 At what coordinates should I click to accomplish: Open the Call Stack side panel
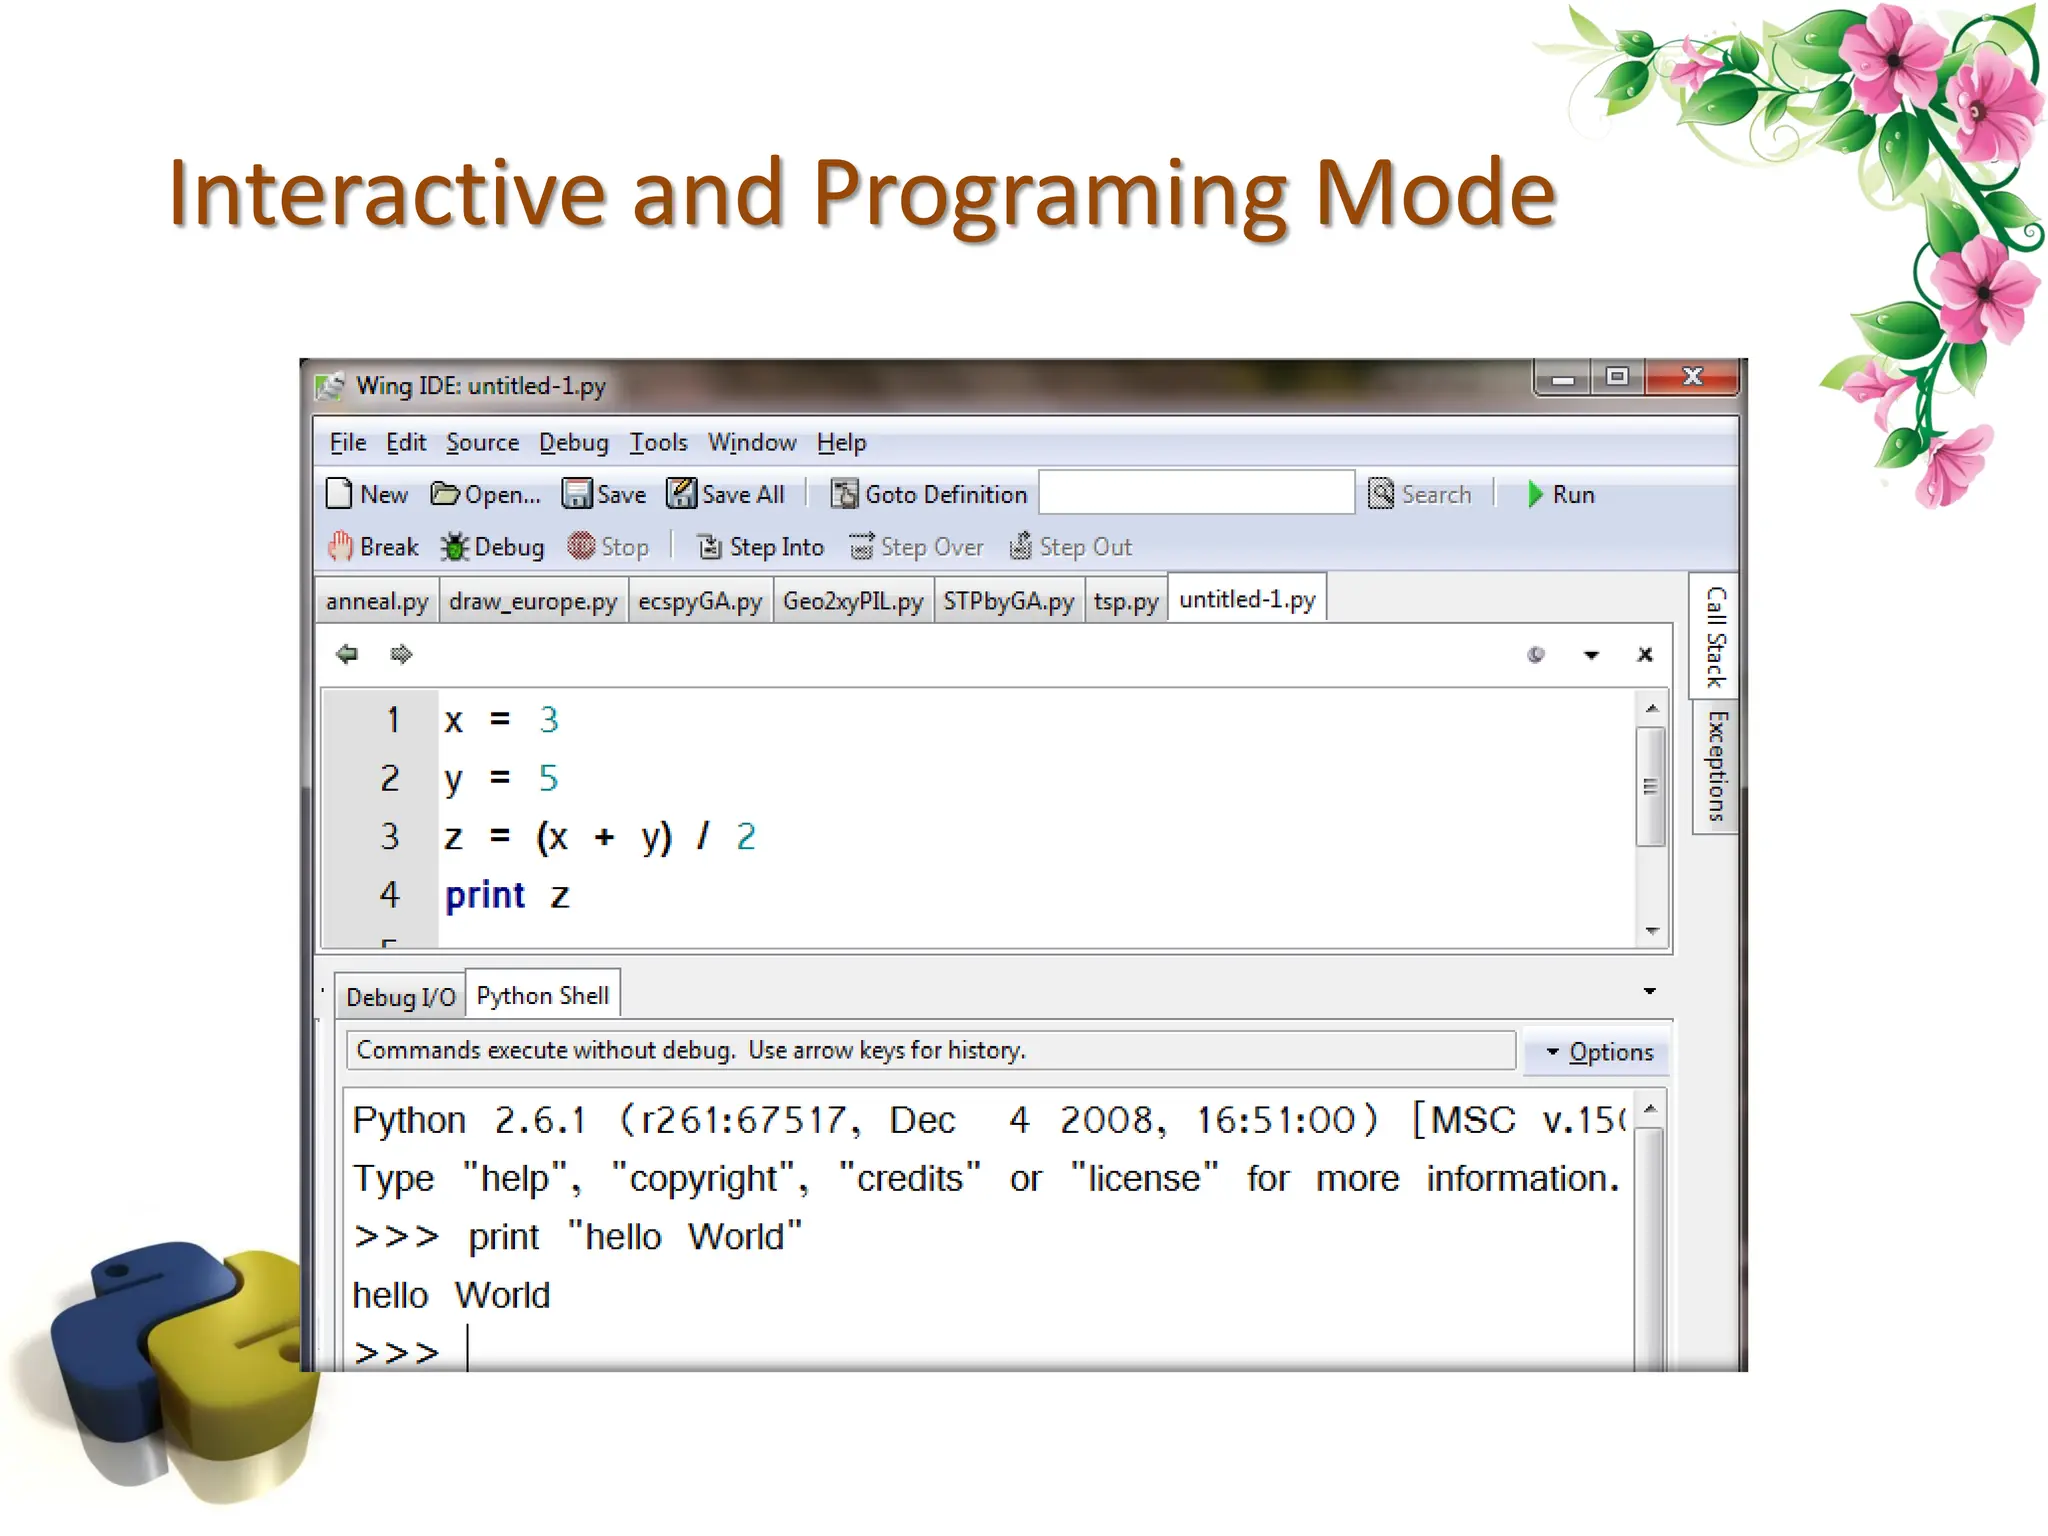[1715, 636]
